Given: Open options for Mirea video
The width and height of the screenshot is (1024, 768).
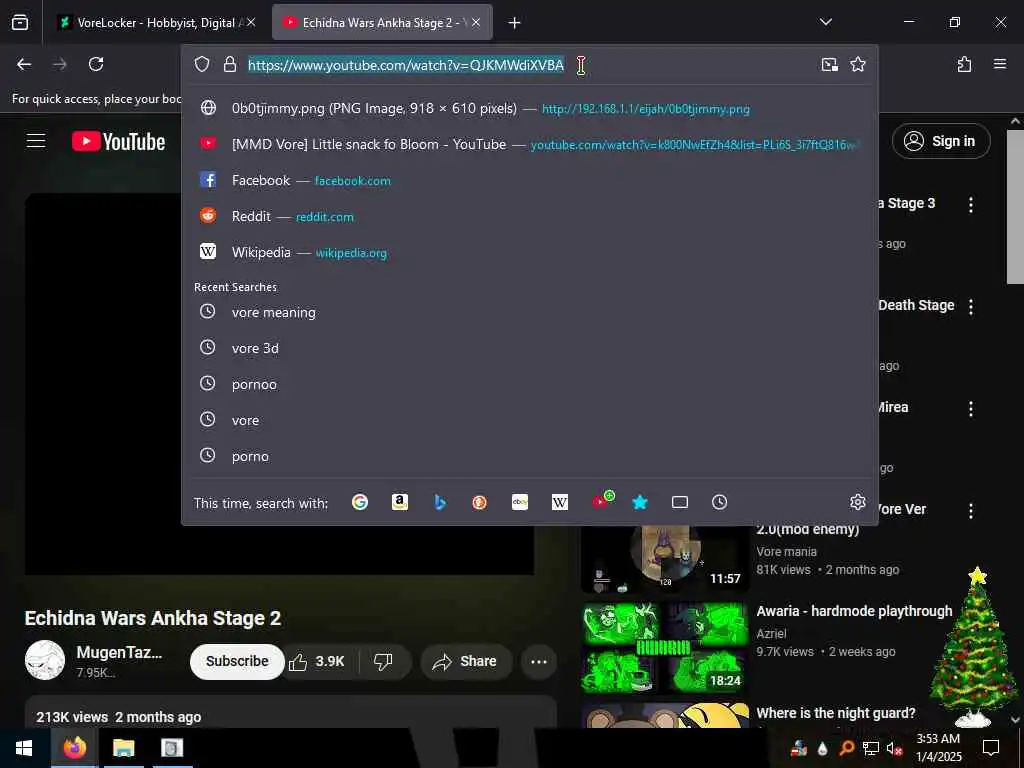Looking at the screenshot, I should click(971, 408).
